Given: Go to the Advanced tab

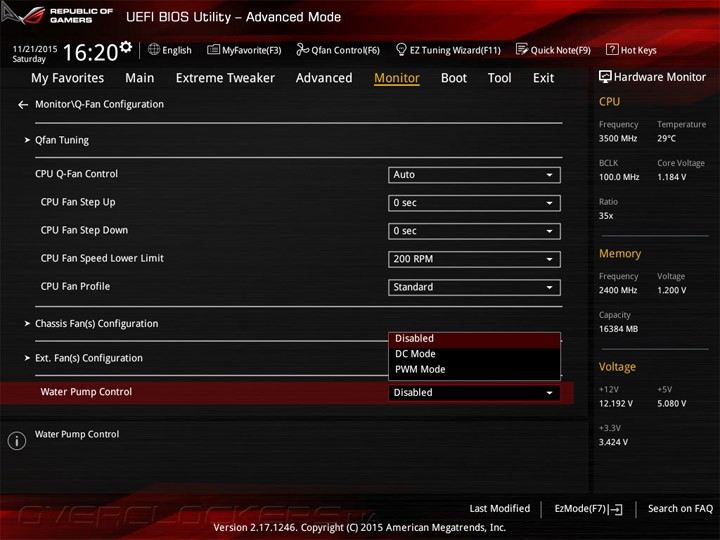Looking at the screenshot, I should click(324, 78).
